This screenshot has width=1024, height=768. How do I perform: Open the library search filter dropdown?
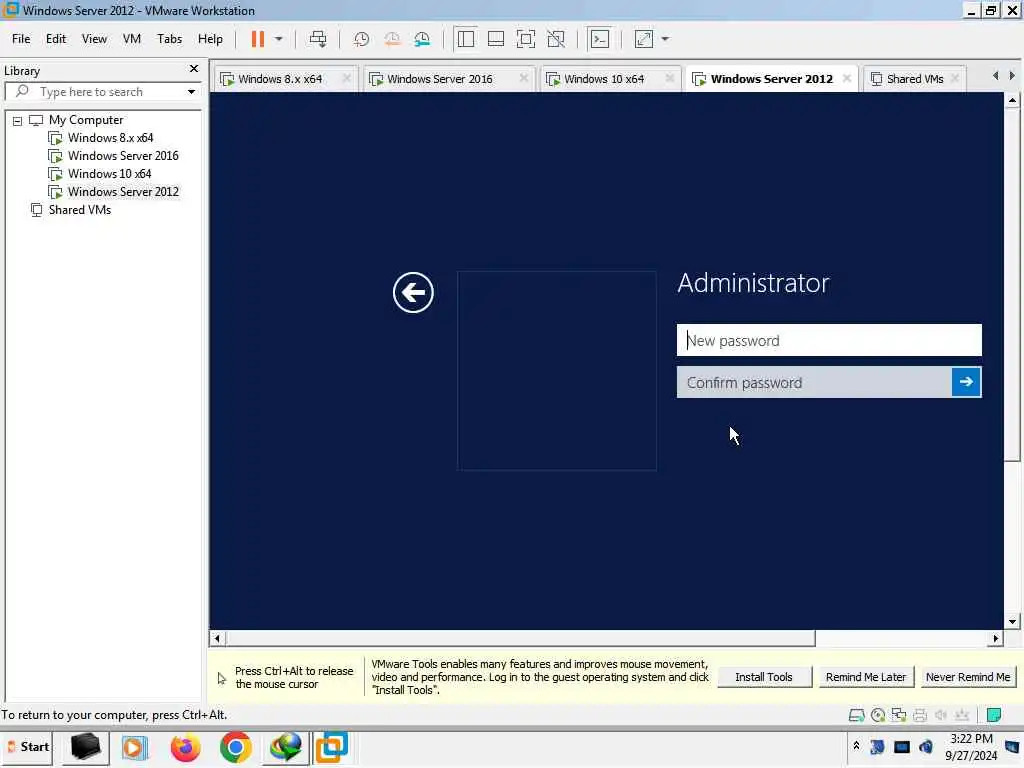[x=191, y=92]
